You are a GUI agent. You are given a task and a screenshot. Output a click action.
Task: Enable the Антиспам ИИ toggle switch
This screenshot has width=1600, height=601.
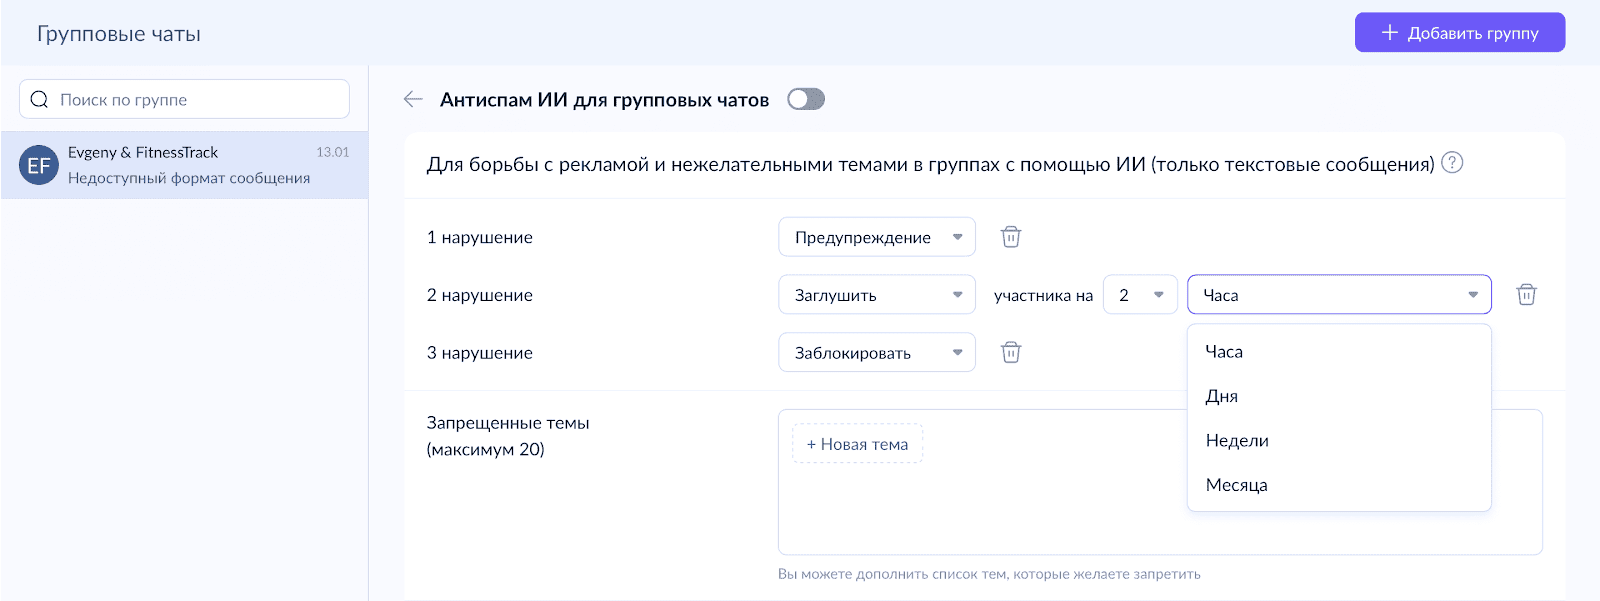(805, 99)
